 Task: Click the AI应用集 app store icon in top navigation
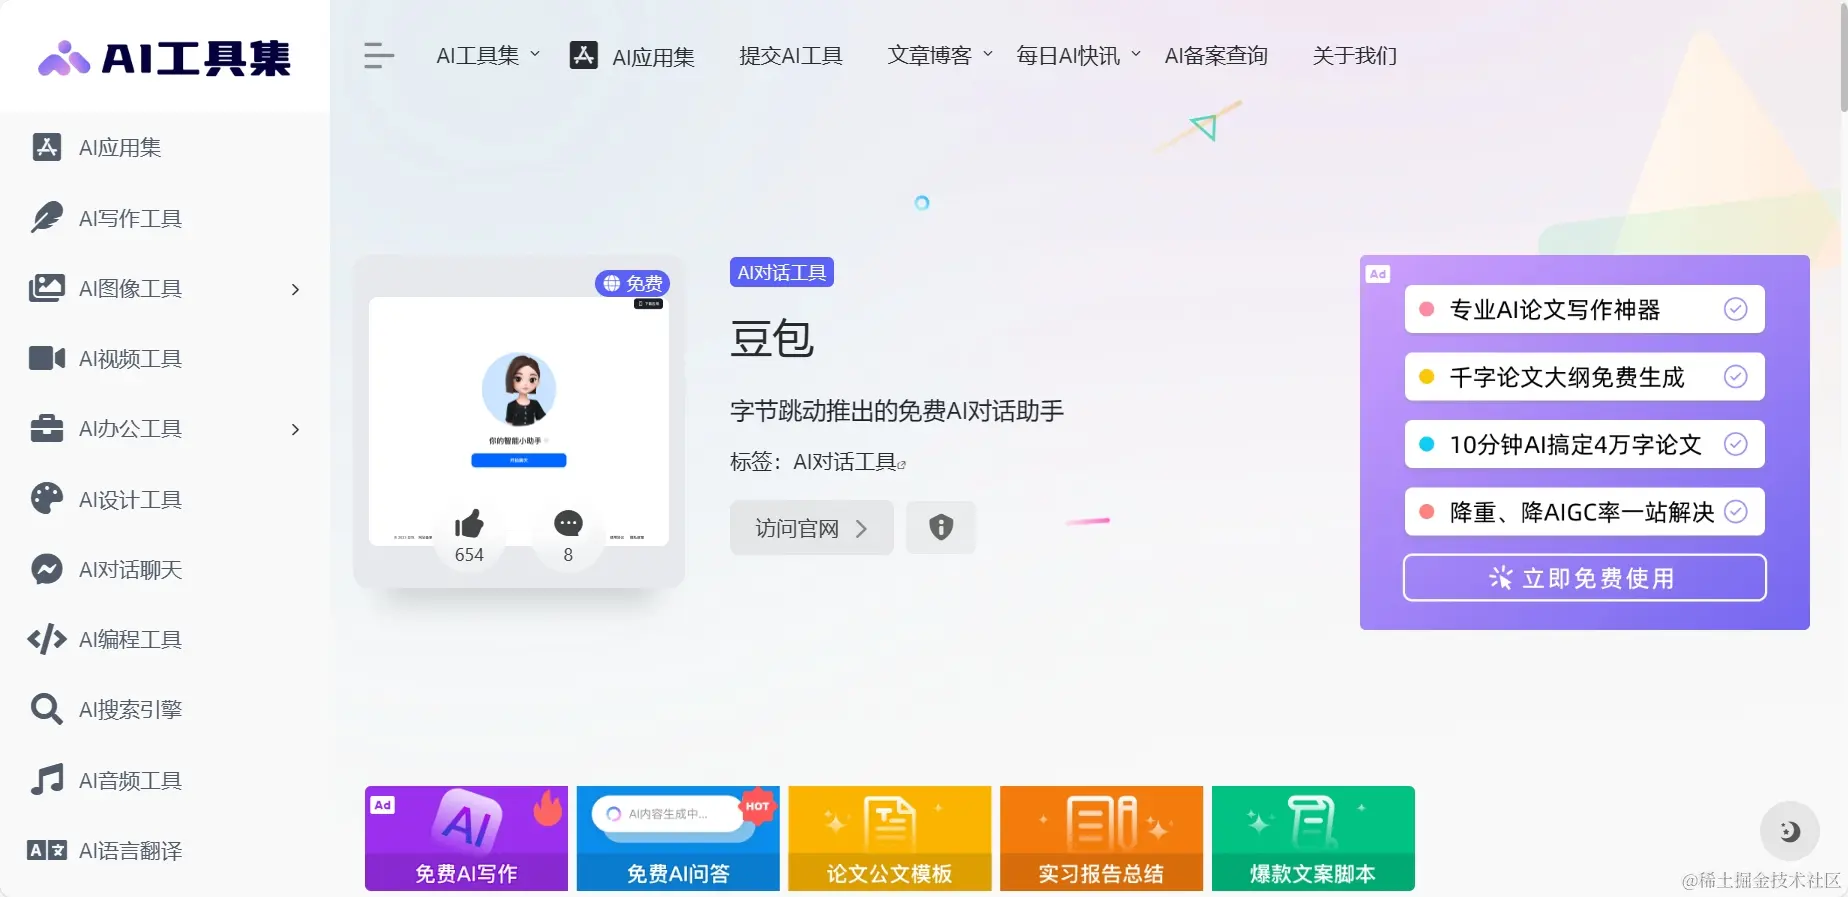point(584,55)
